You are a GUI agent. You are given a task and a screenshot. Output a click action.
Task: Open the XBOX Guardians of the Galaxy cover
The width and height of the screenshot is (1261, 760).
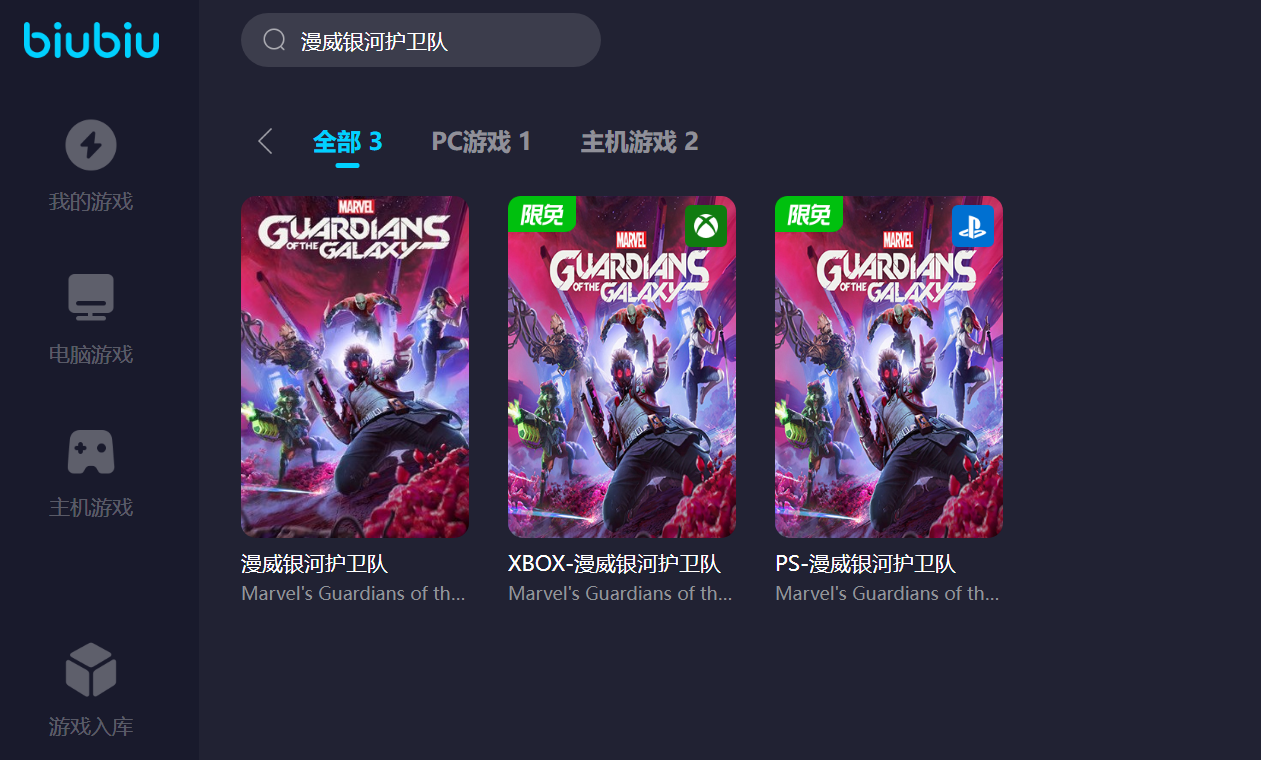pos(622,367)
